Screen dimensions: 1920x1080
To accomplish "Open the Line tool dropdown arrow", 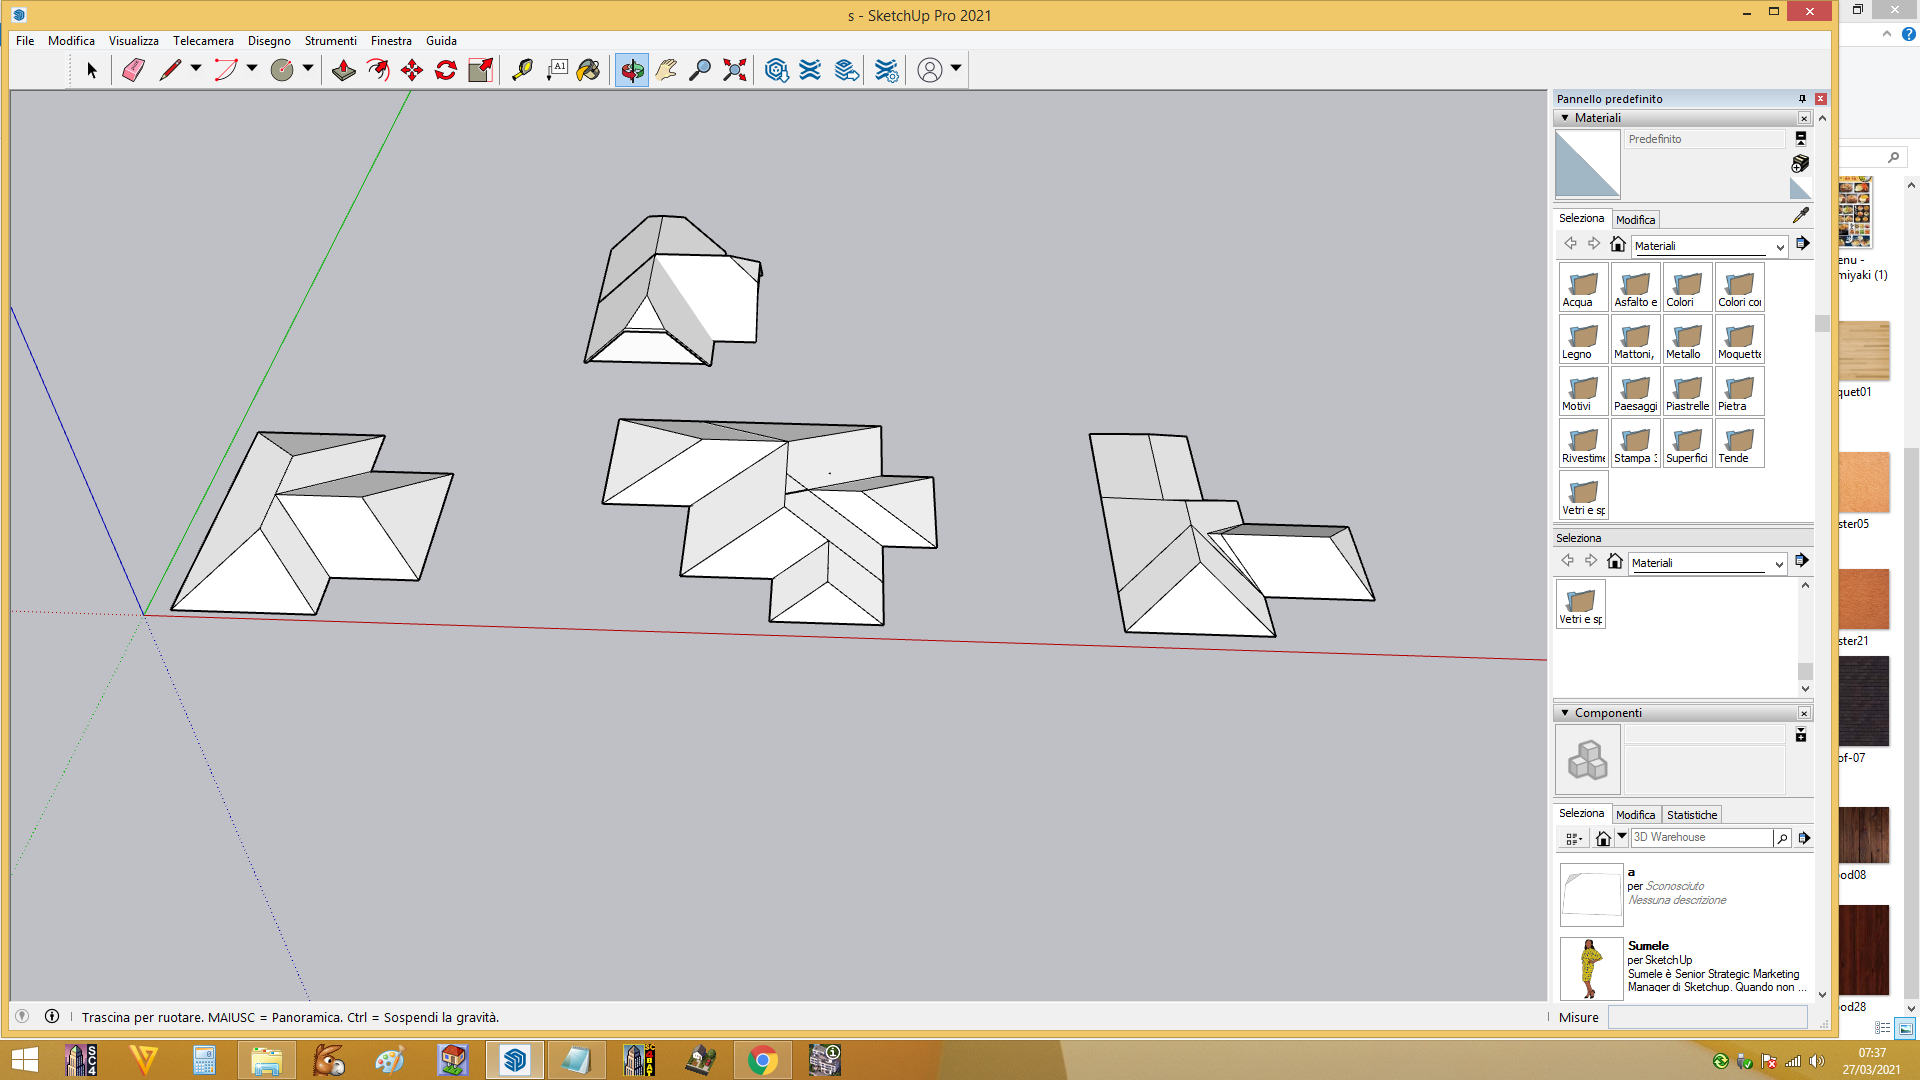I will click(196, 68).
